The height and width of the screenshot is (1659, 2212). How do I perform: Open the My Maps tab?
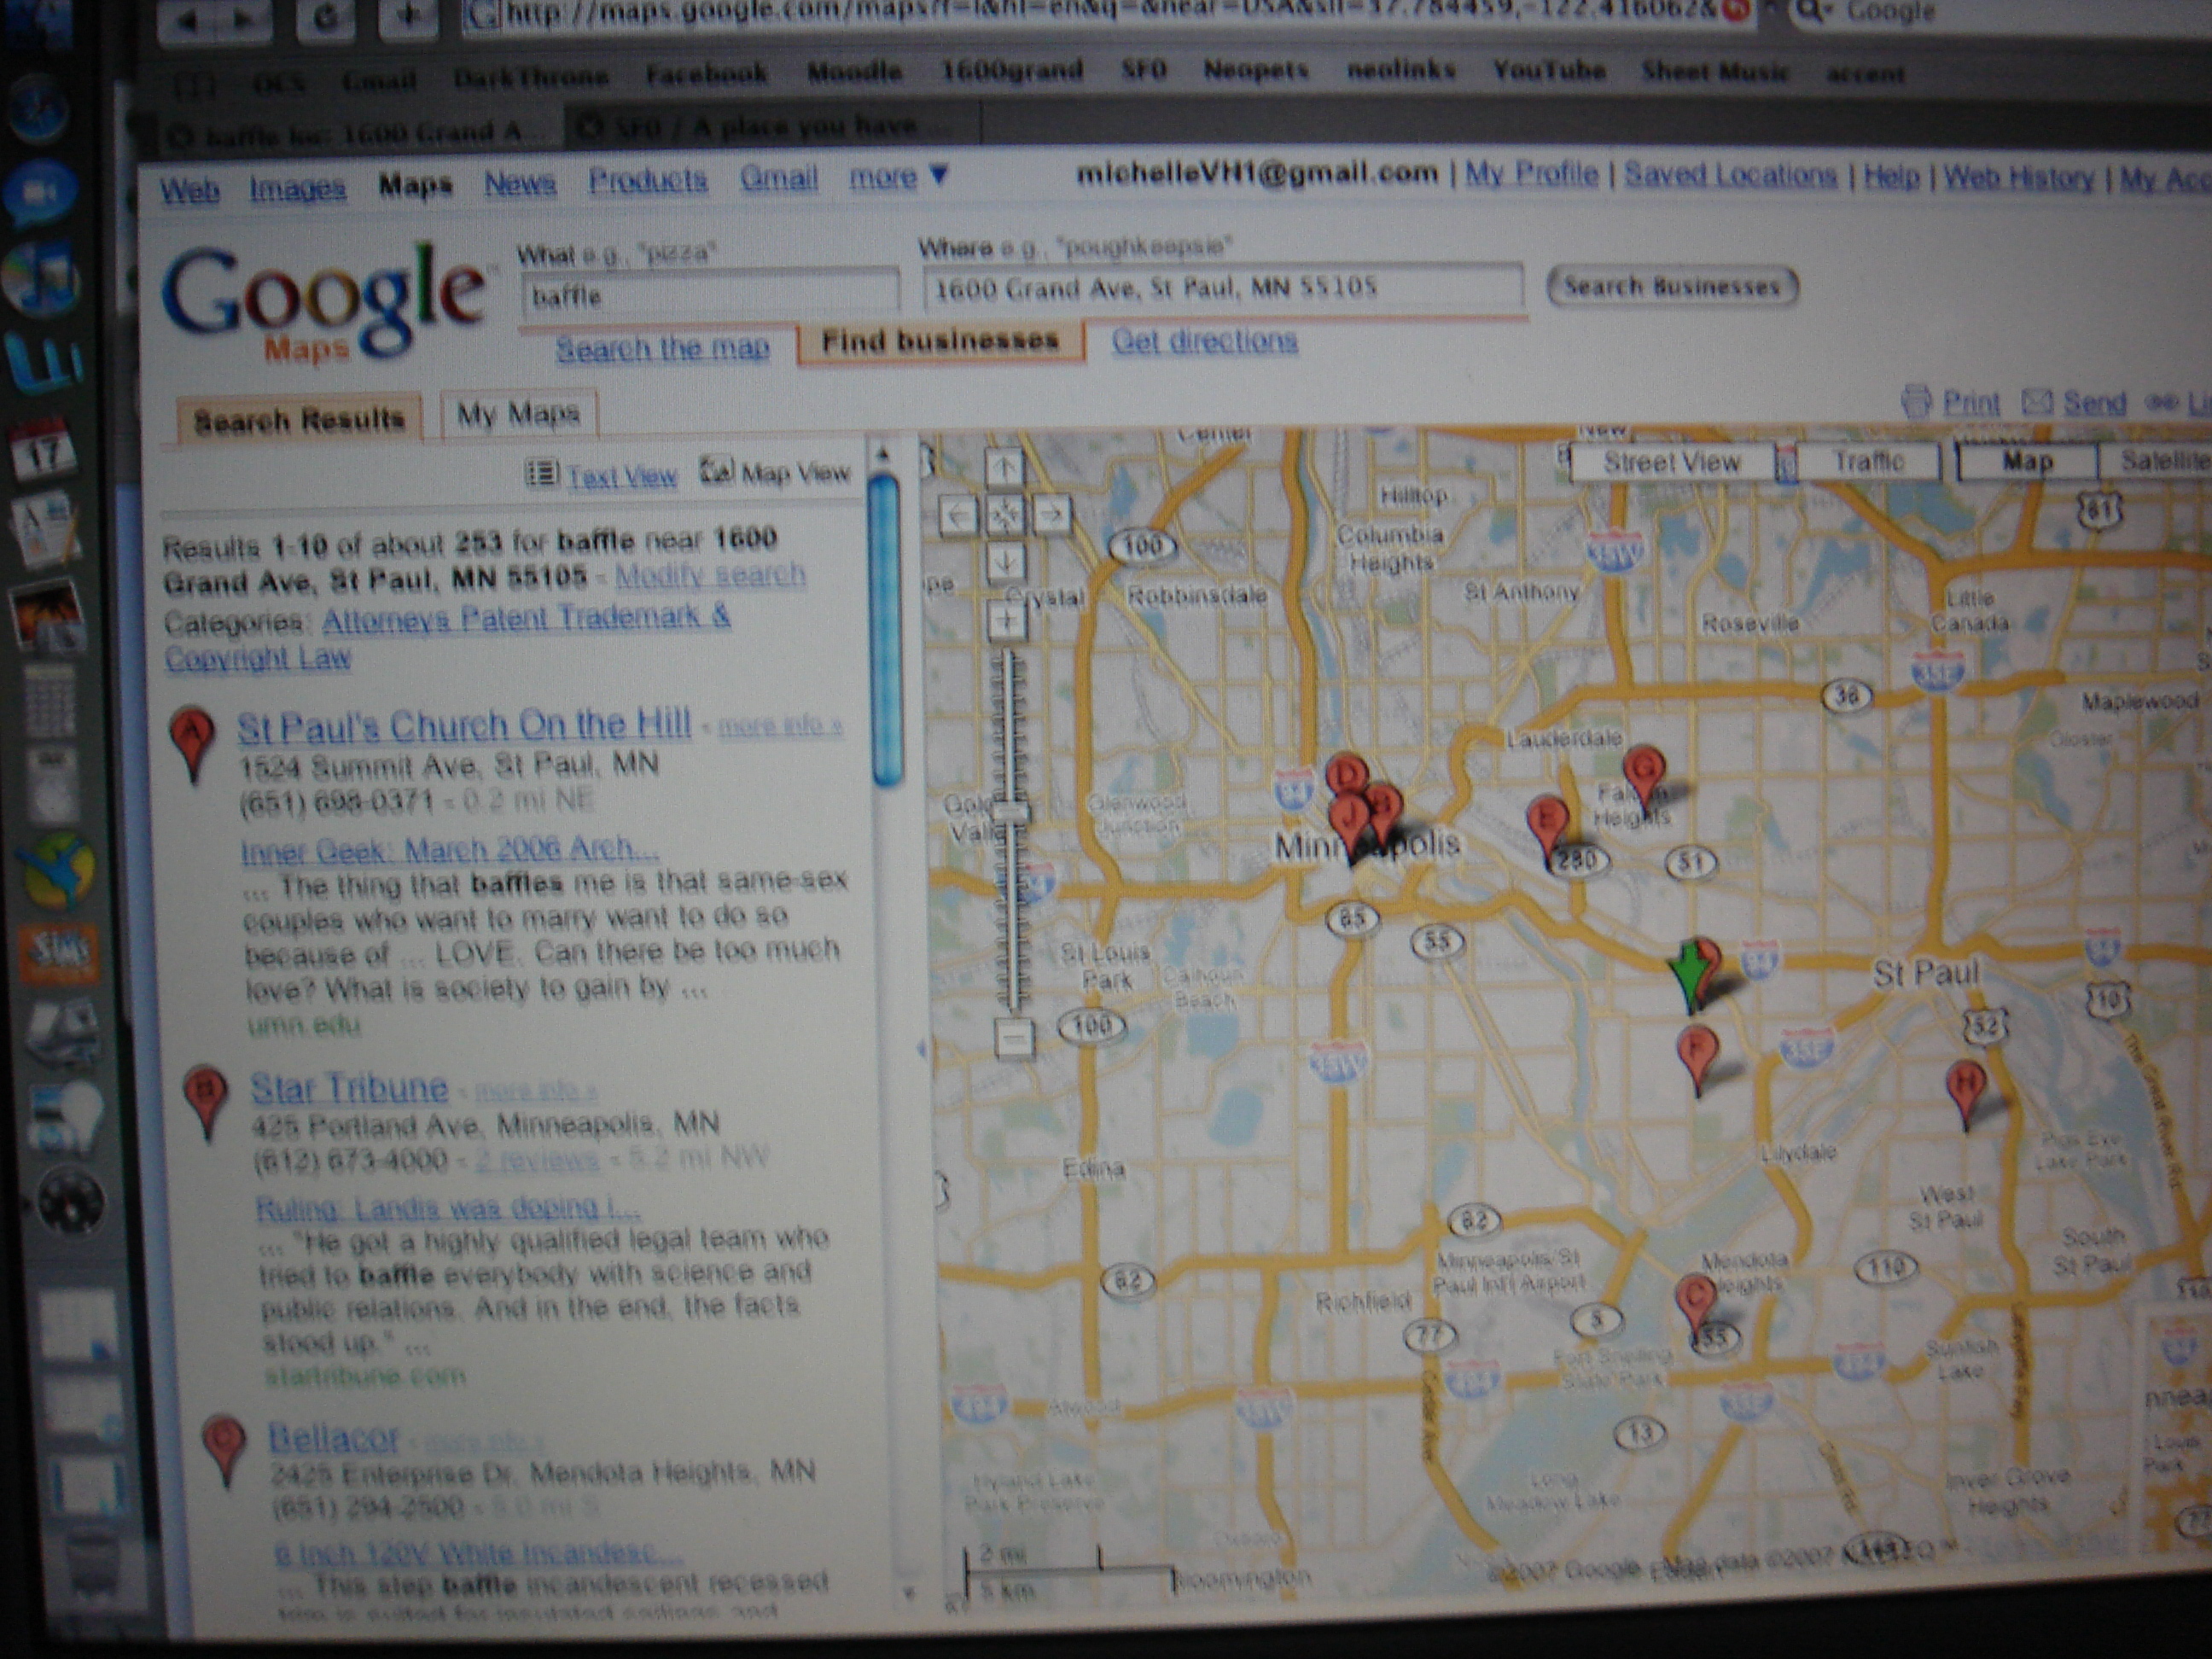point(518,414)
